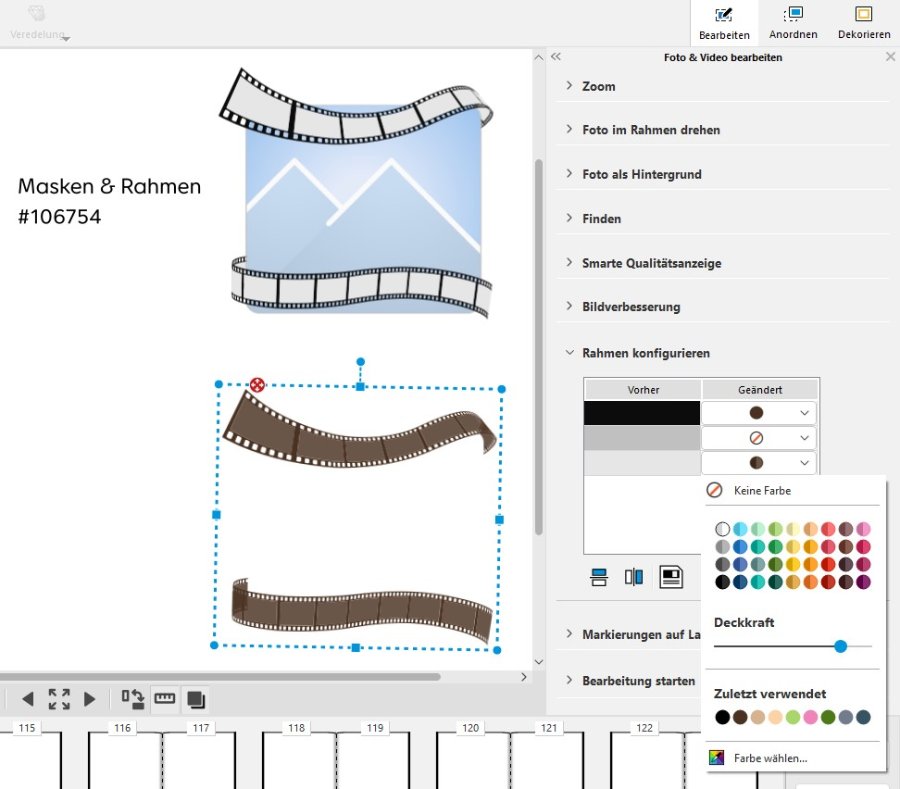Toggle the ruler display icon
Viewport: 900px width, 789px height.
[164, 699]
